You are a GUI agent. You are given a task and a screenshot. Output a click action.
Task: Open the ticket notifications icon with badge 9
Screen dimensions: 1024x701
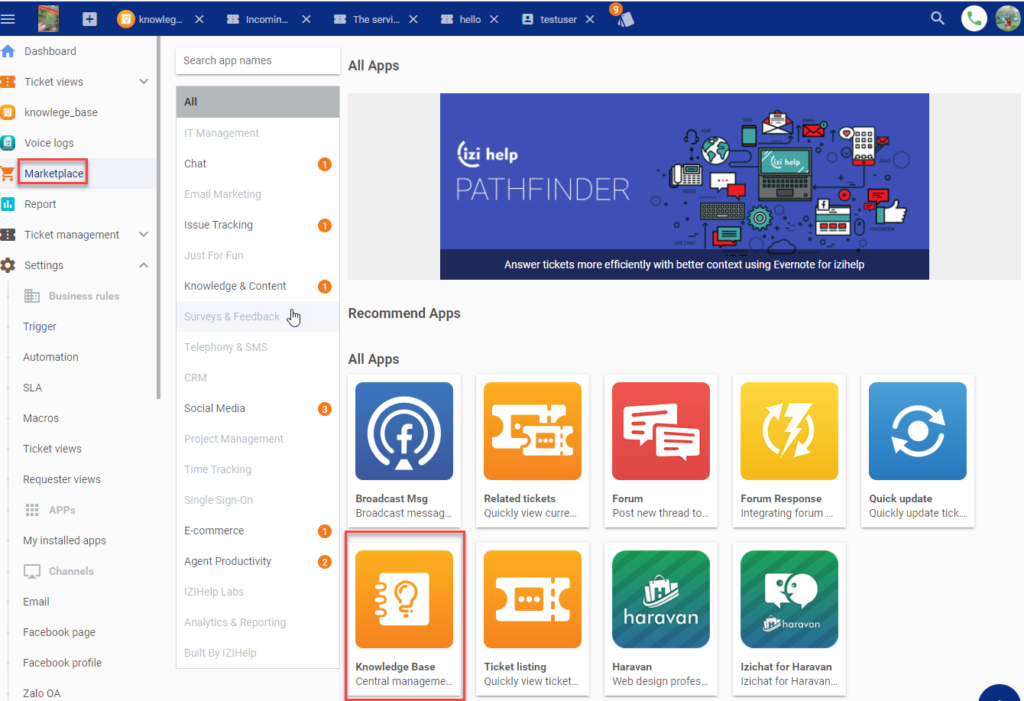coord(622,16)
